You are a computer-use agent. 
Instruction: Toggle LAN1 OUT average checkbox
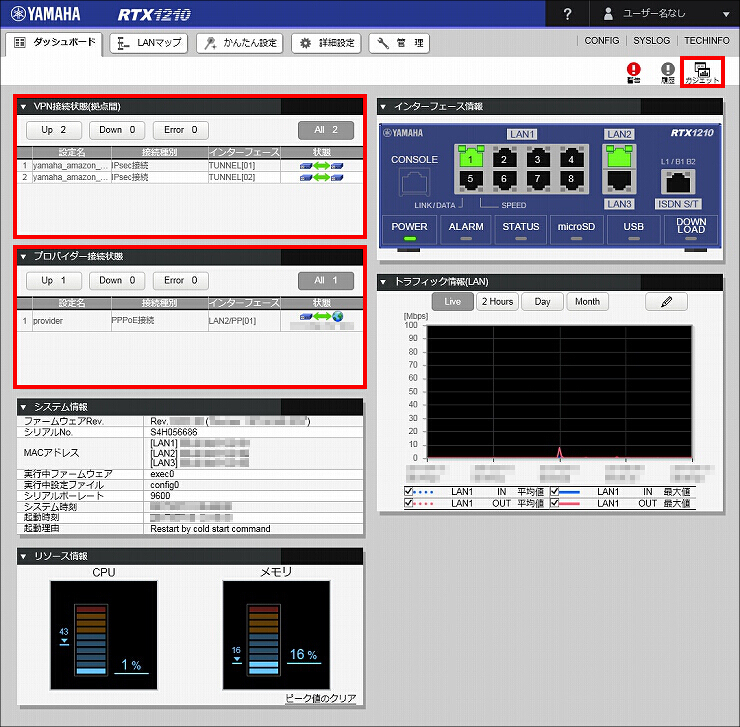pyautogui.click(x=409, y=503)
